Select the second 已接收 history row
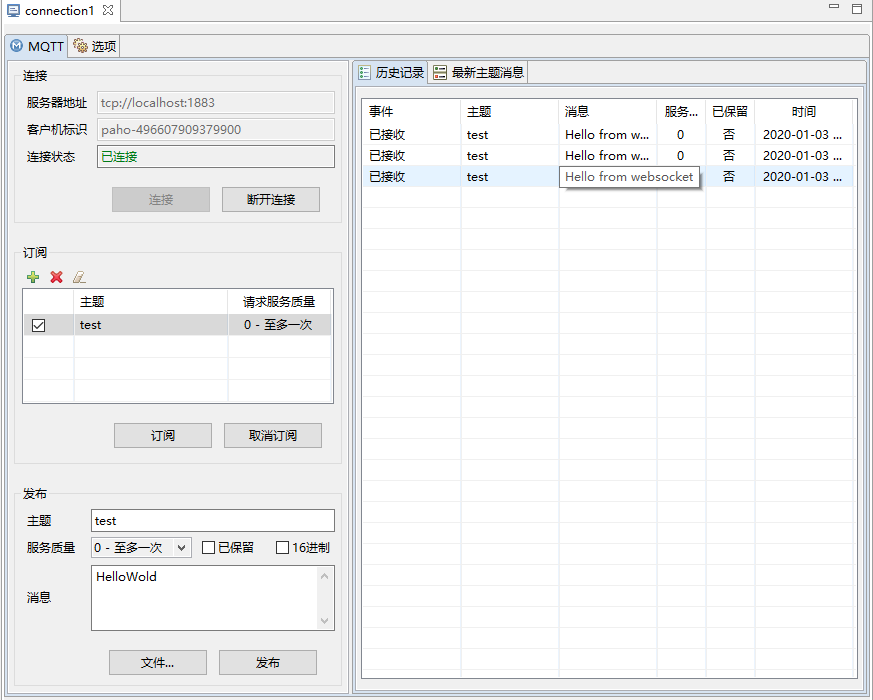873x700 pixels. click(607, 156)
